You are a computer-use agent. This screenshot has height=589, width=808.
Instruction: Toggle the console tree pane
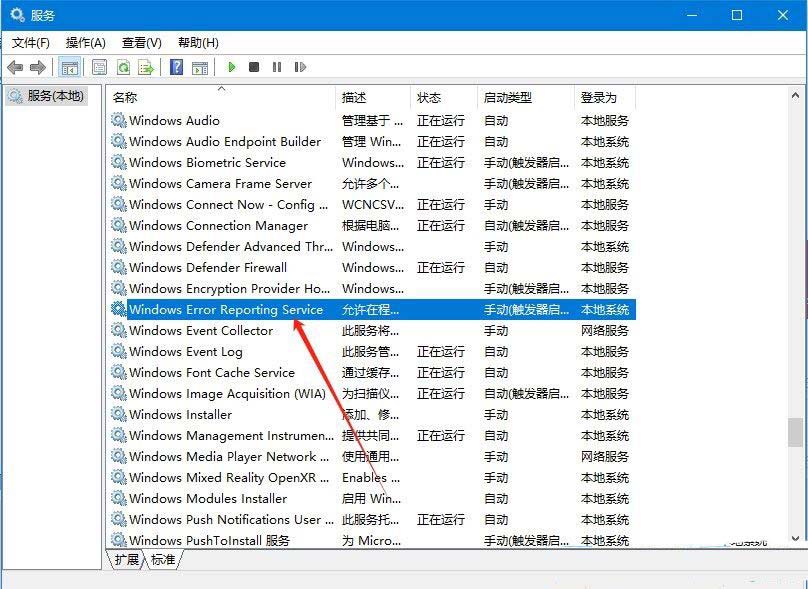tap(69, 67)
